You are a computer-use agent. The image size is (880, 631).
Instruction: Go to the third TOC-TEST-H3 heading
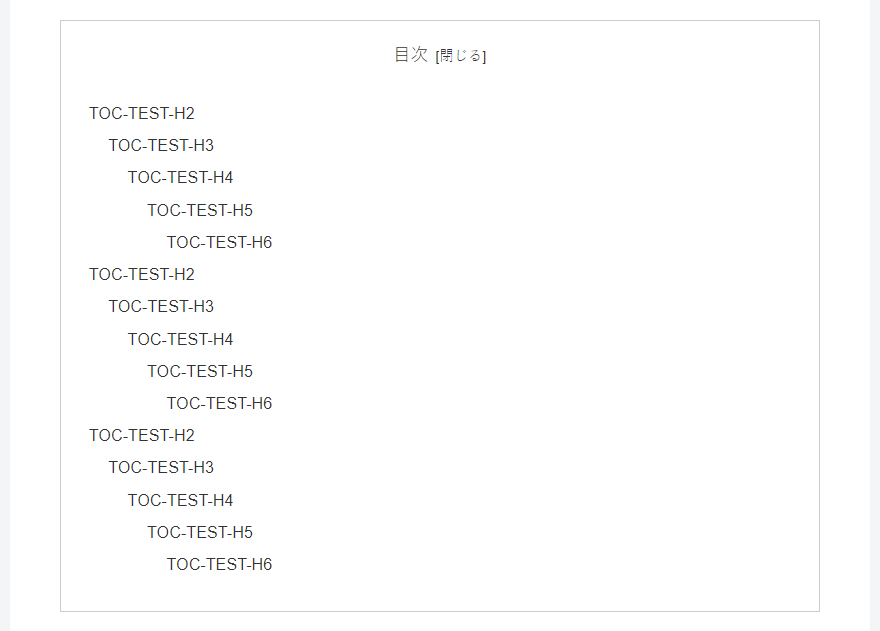(161, 467)
